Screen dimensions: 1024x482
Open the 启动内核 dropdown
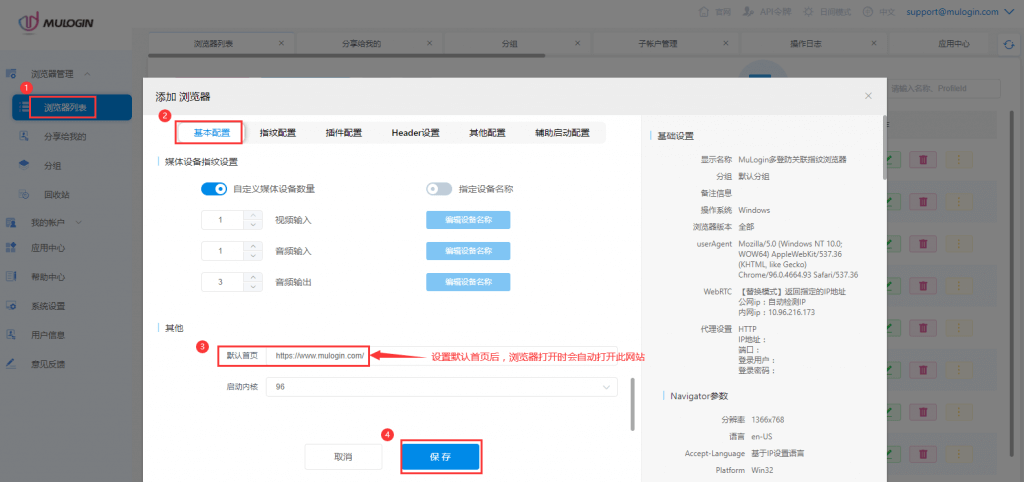click(441, 387)
